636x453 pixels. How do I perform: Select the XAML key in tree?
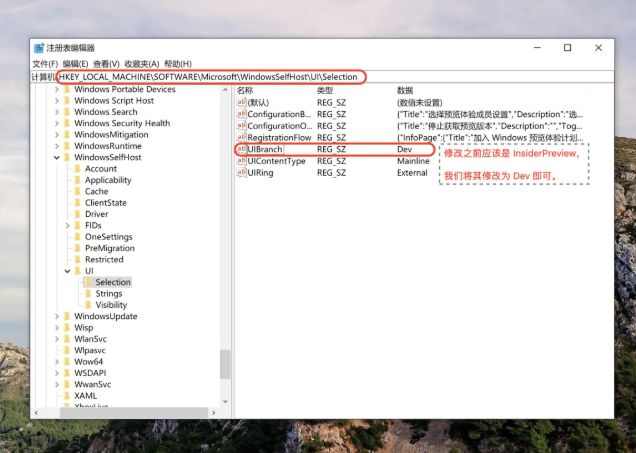[86, 396]
